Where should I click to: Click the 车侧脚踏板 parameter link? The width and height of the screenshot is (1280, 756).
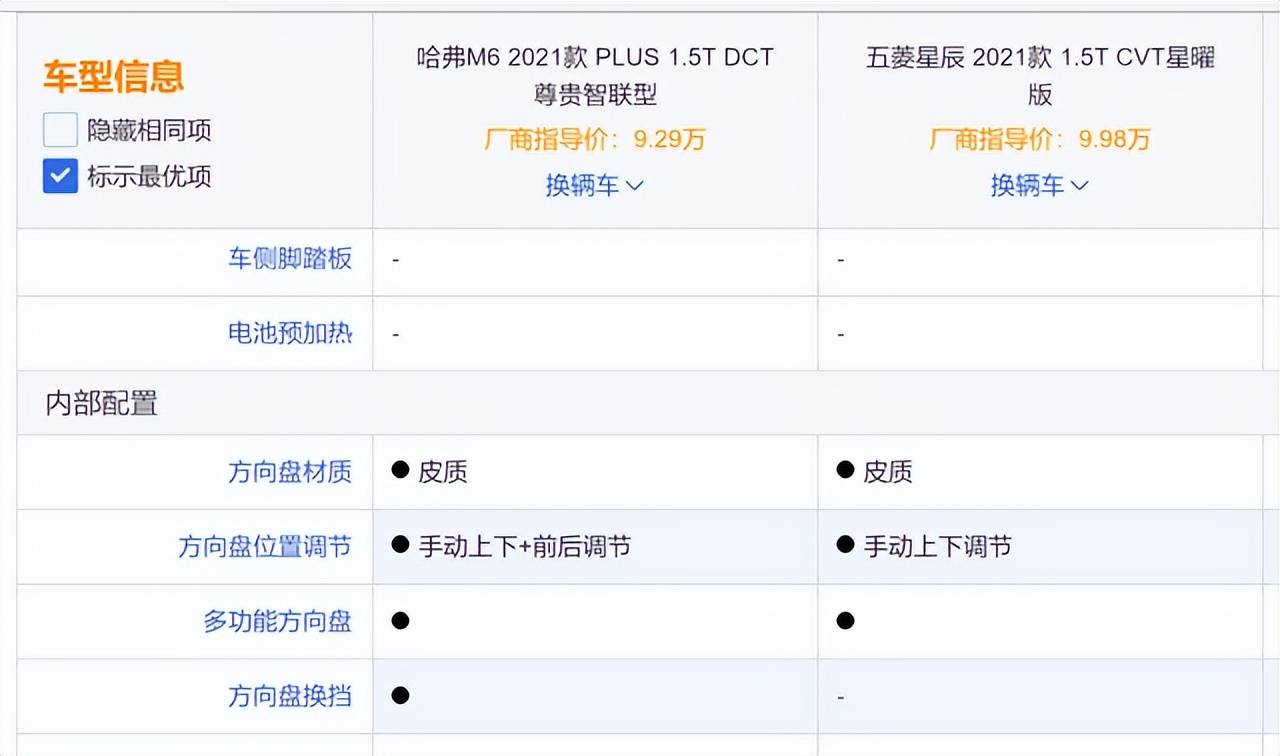point(289,259)
